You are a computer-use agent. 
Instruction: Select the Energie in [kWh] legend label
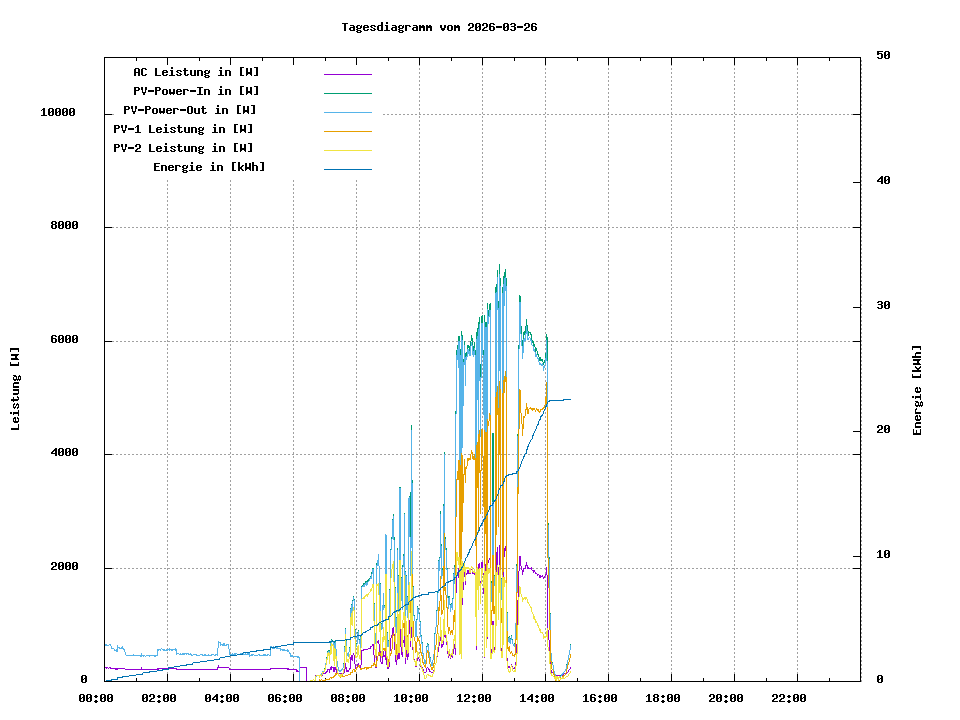point(209,167)
